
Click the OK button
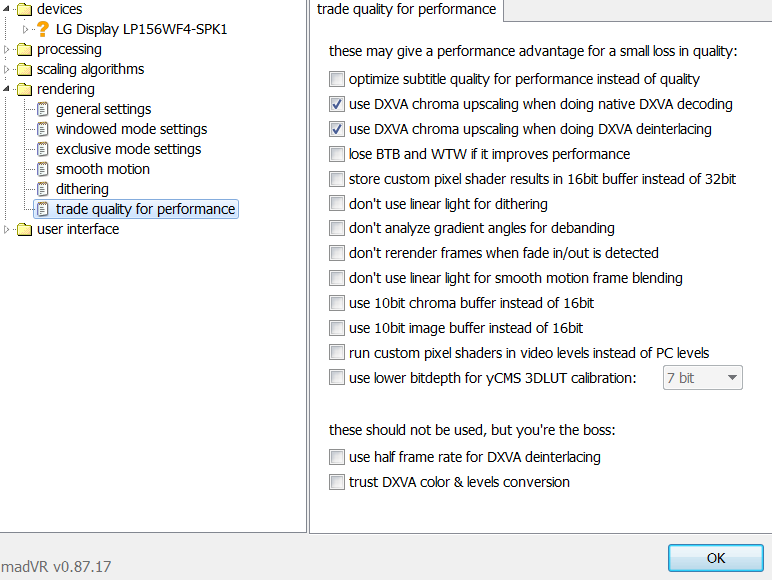(716, 558)
